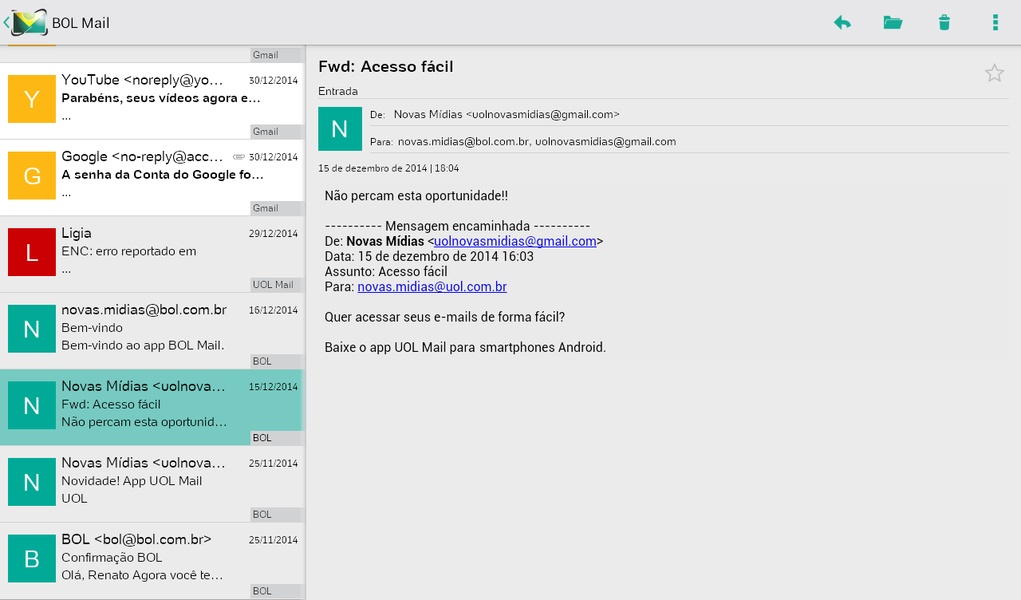Open the three-dot overflow menu
Image resolution: width=1021 pixels, height=600 pixels.
[x=995, y=23]
